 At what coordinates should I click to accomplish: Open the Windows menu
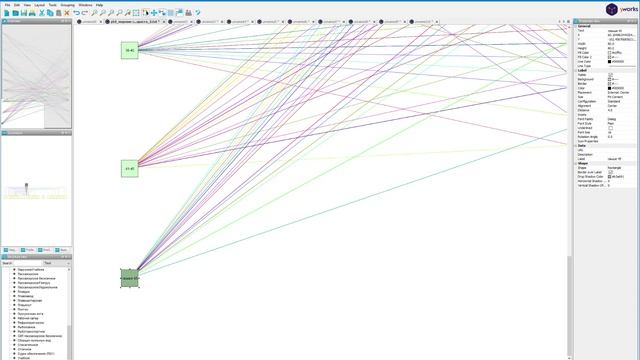tap(85, 5)
